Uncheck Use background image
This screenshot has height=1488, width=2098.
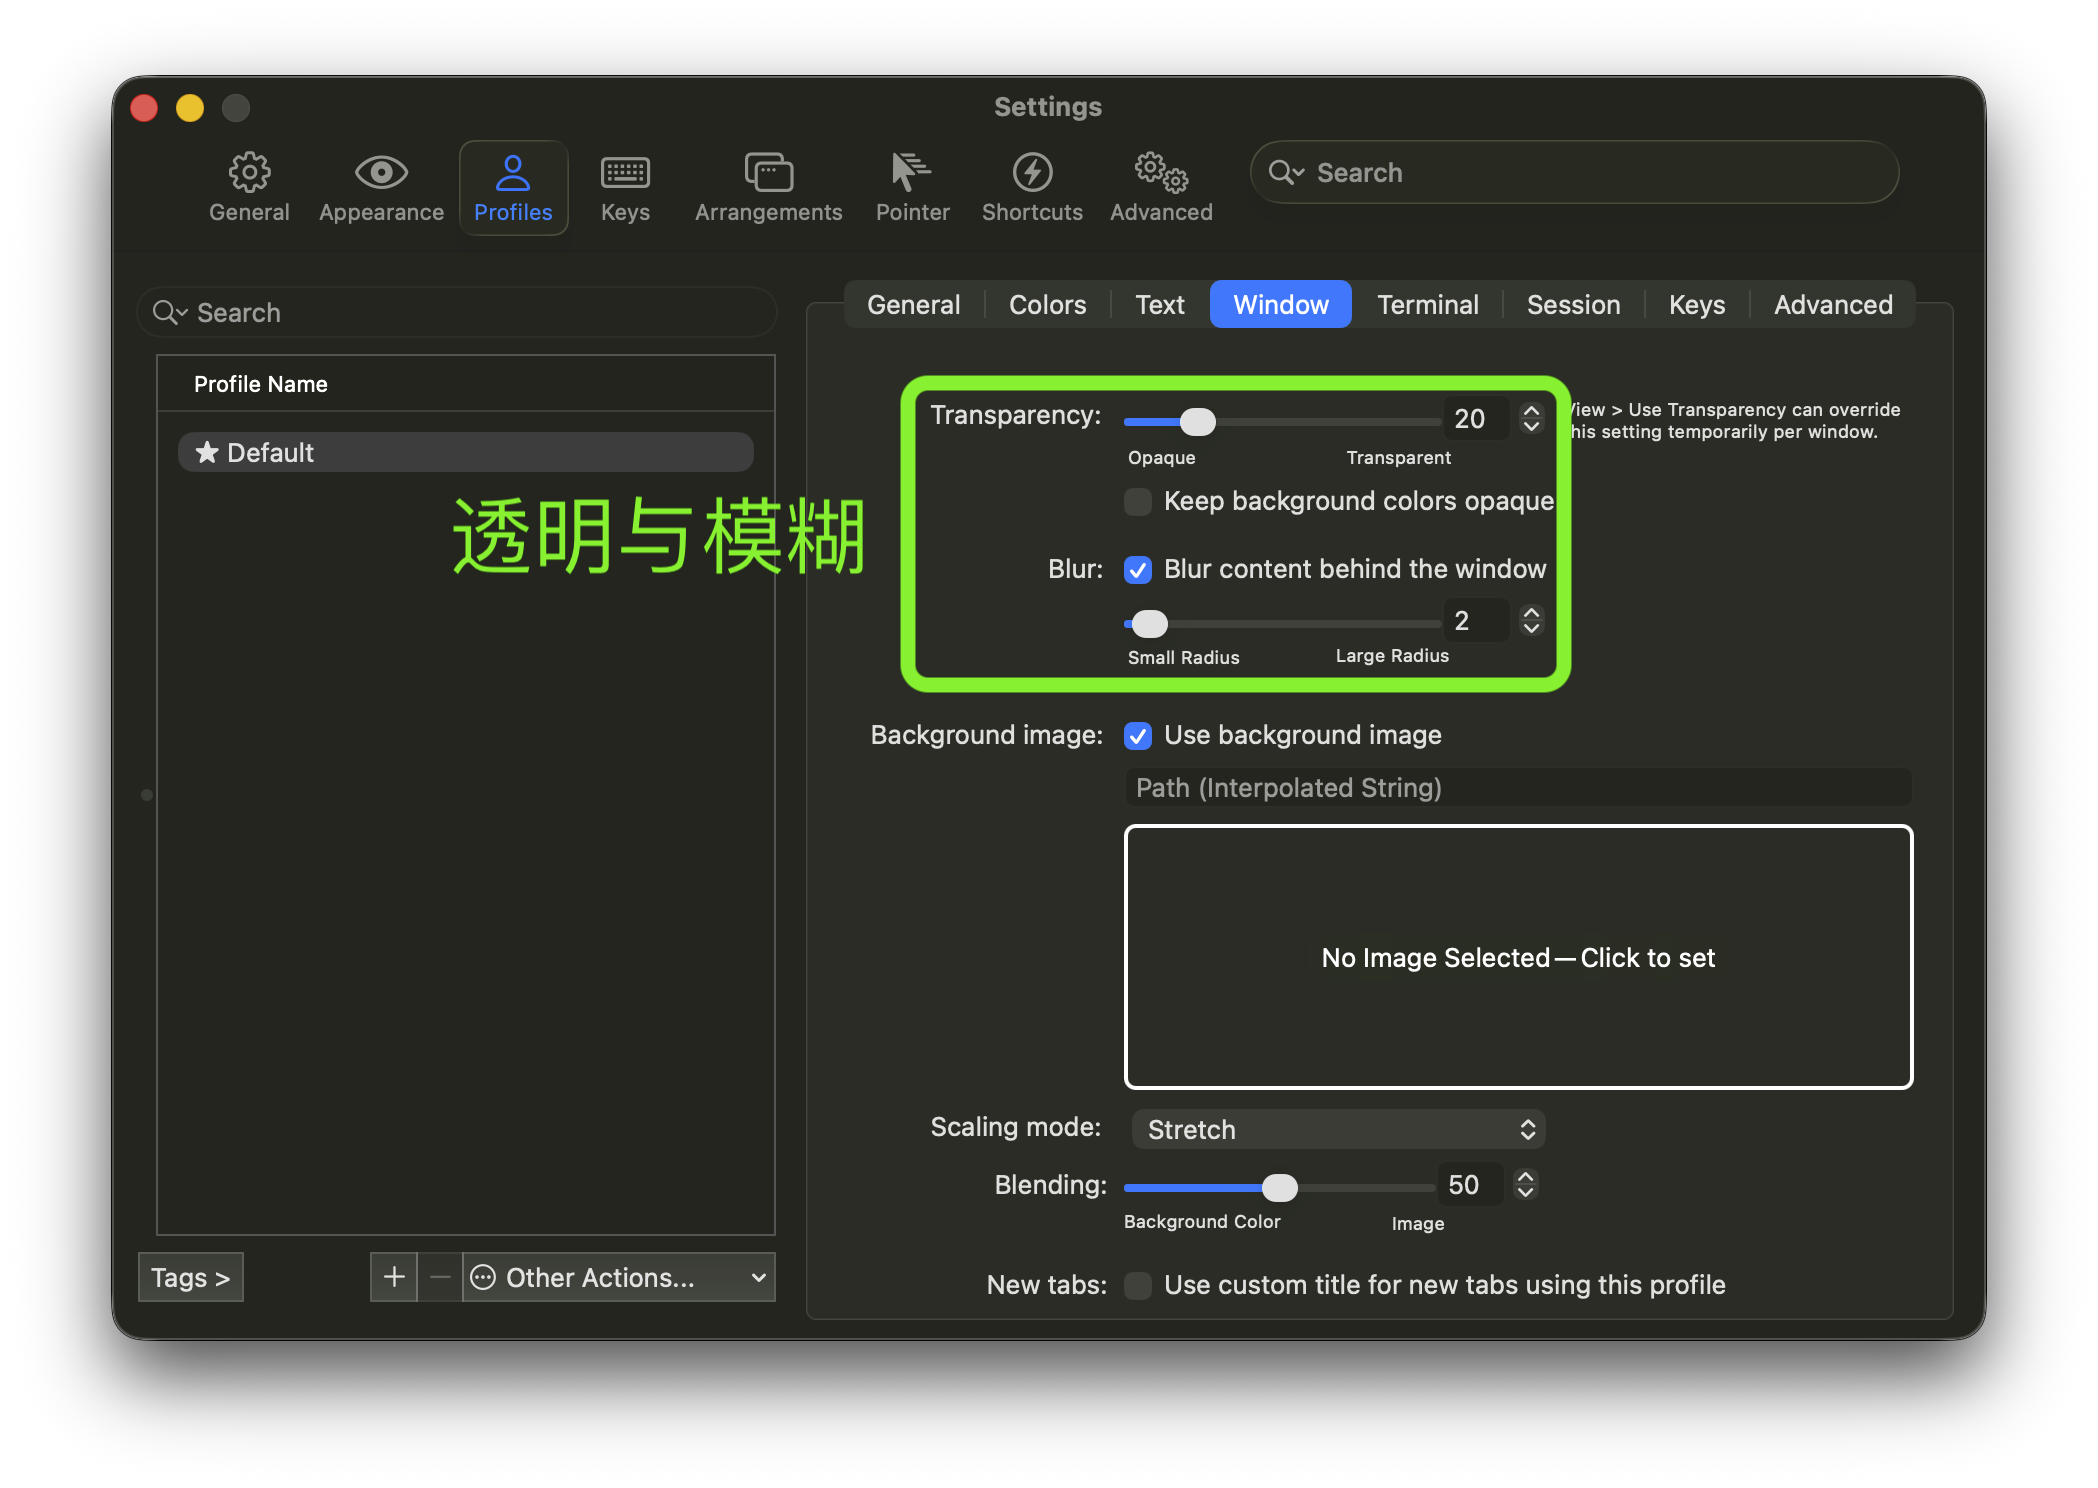1138,735
